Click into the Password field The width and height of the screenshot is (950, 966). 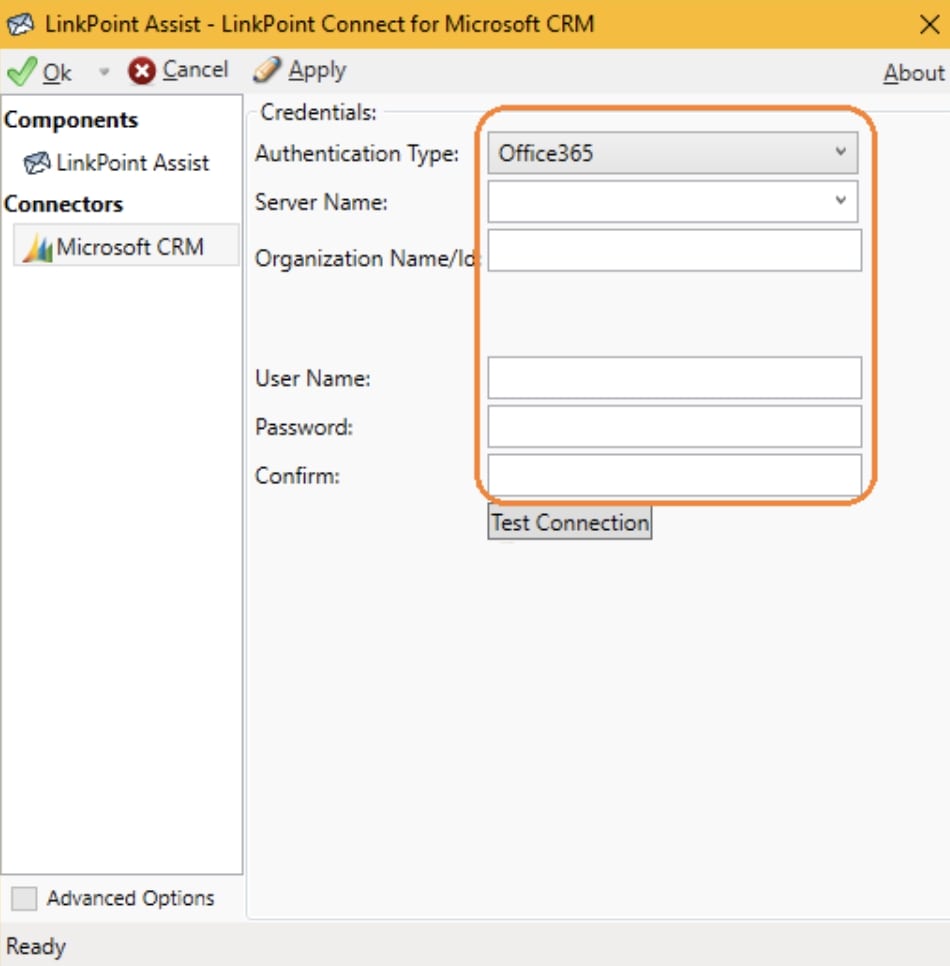[x=675, y=426]
